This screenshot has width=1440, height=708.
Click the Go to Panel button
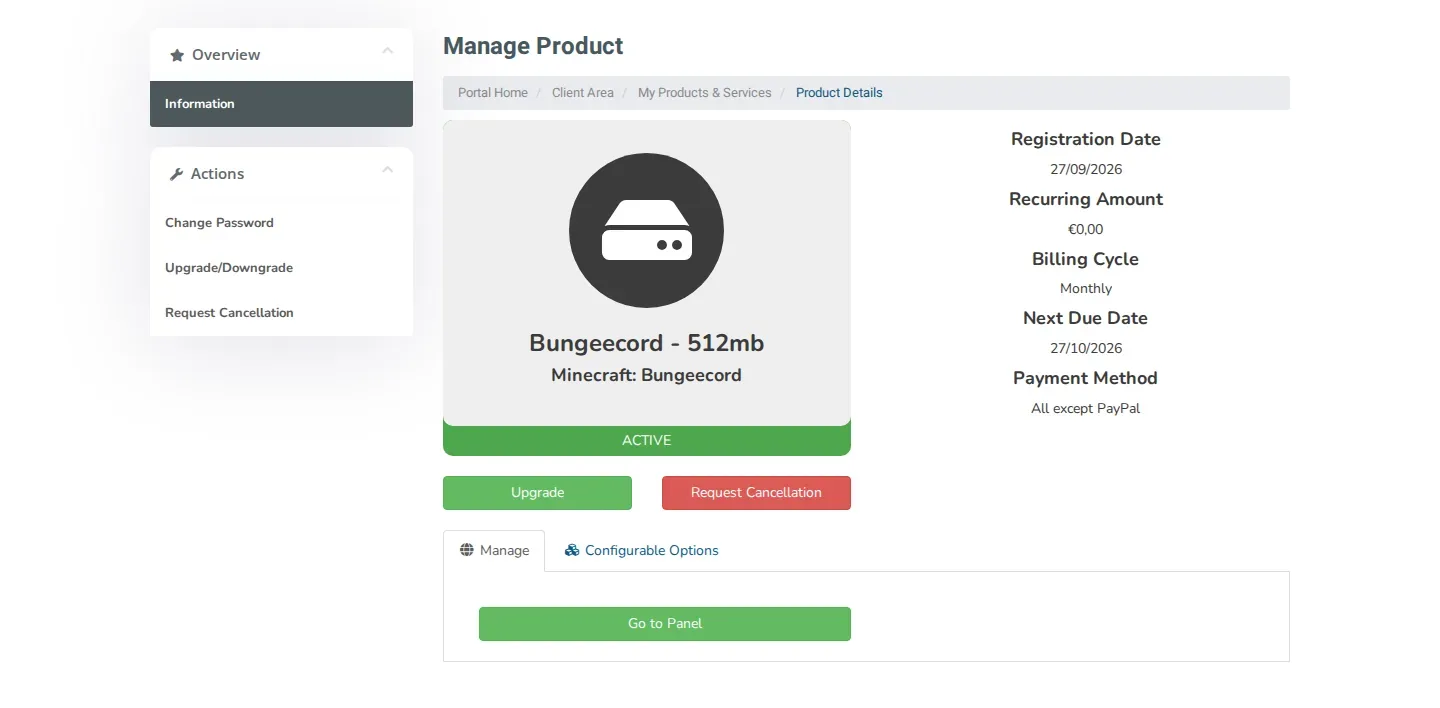tap(665, 624)
